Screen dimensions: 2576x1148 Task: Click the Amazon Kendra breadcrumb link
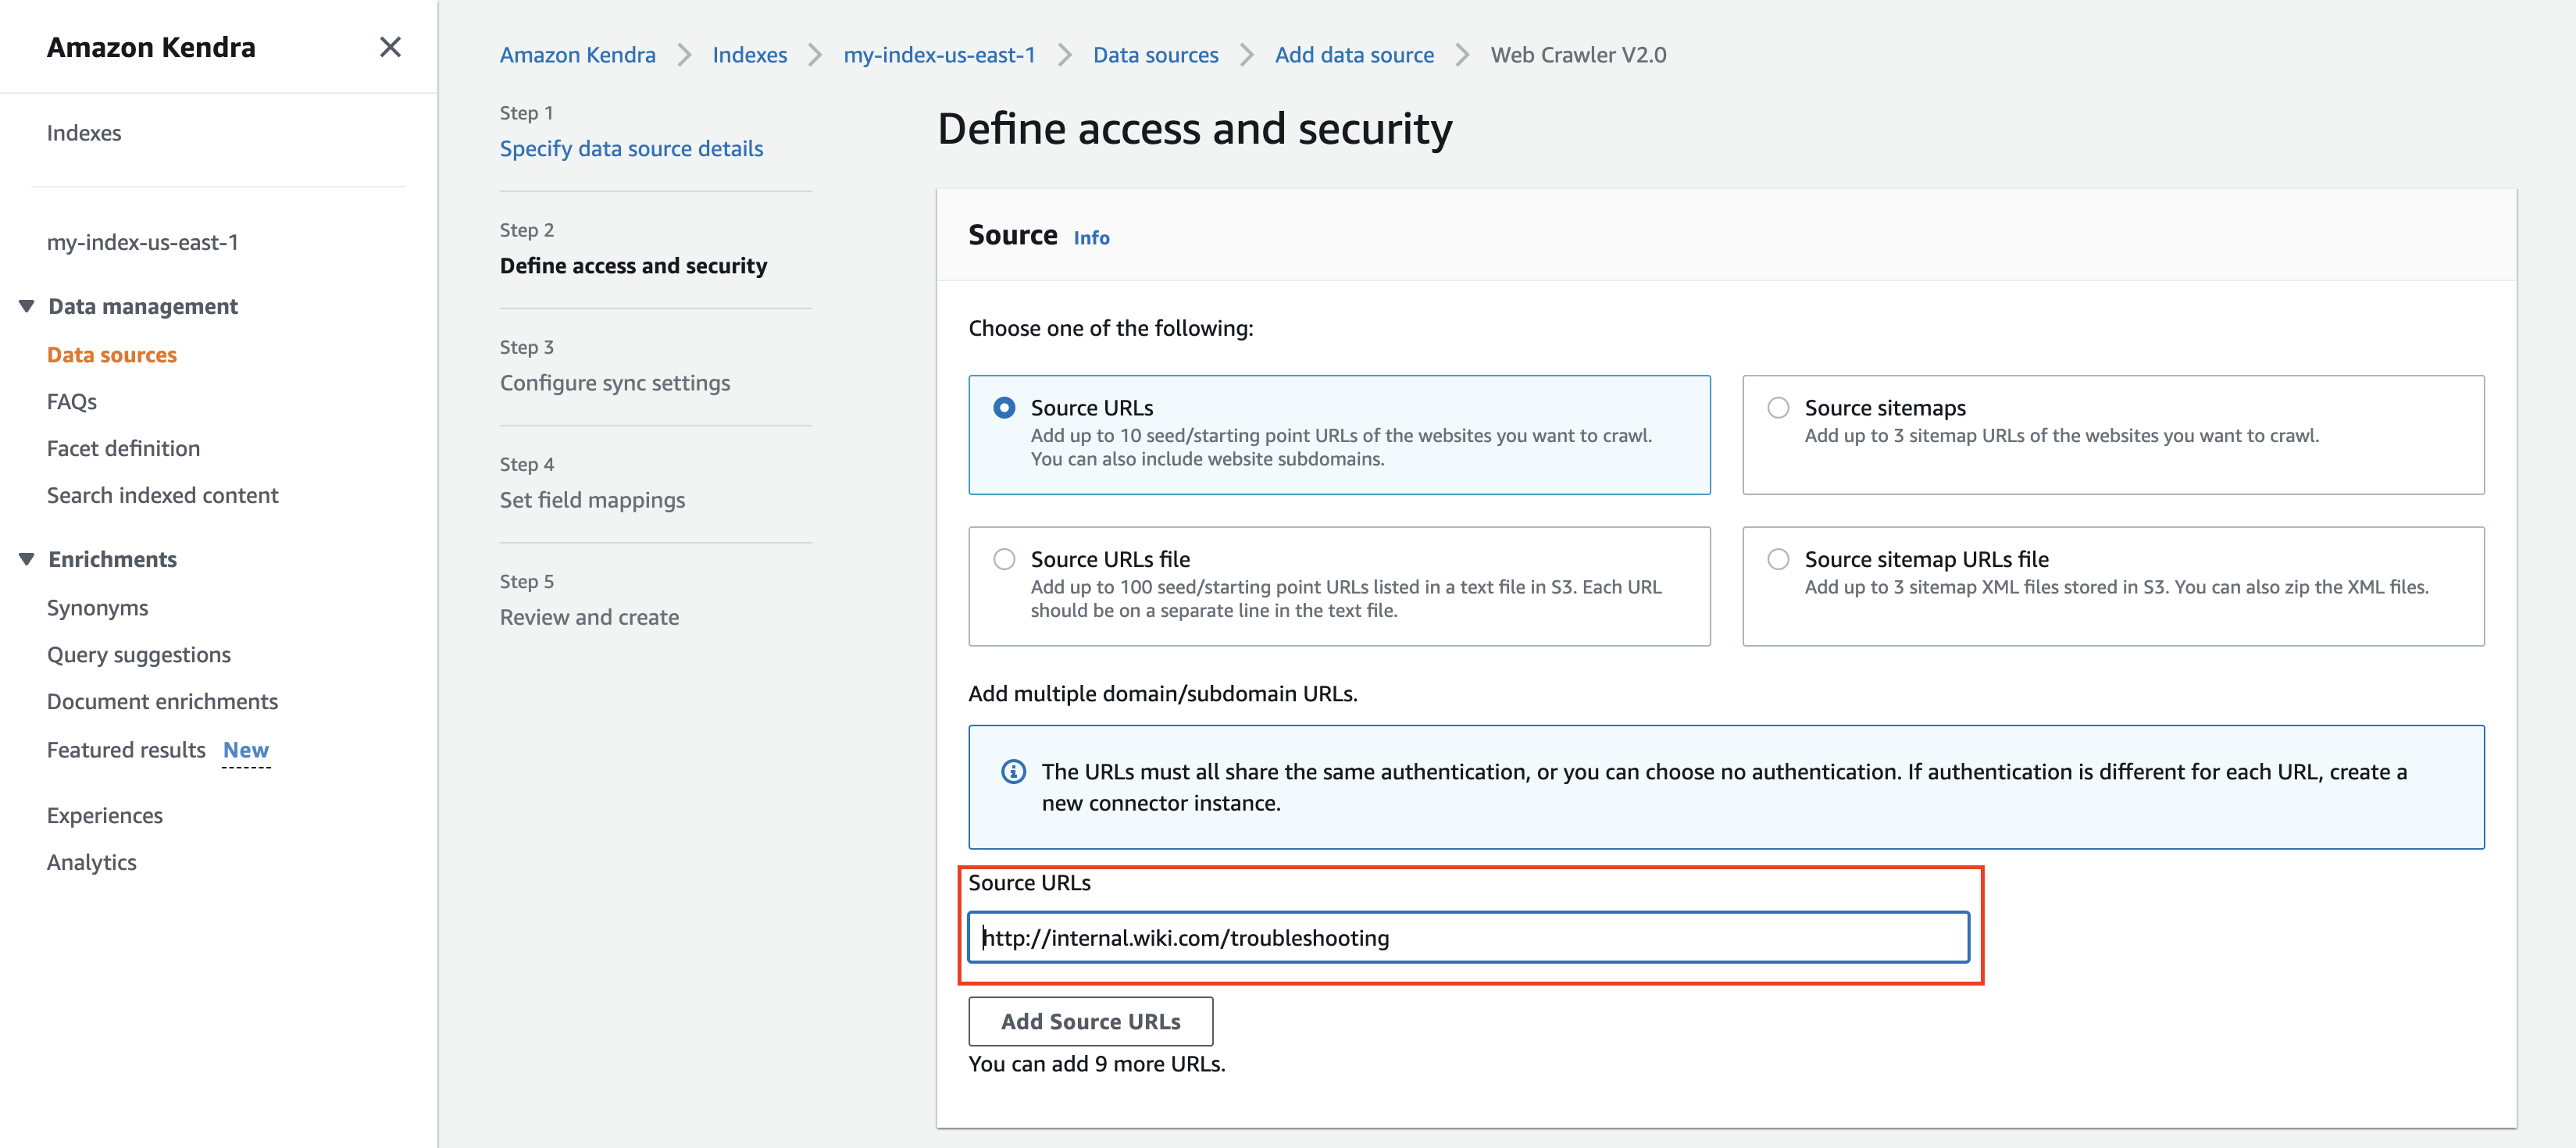click(x=577, y=55)
